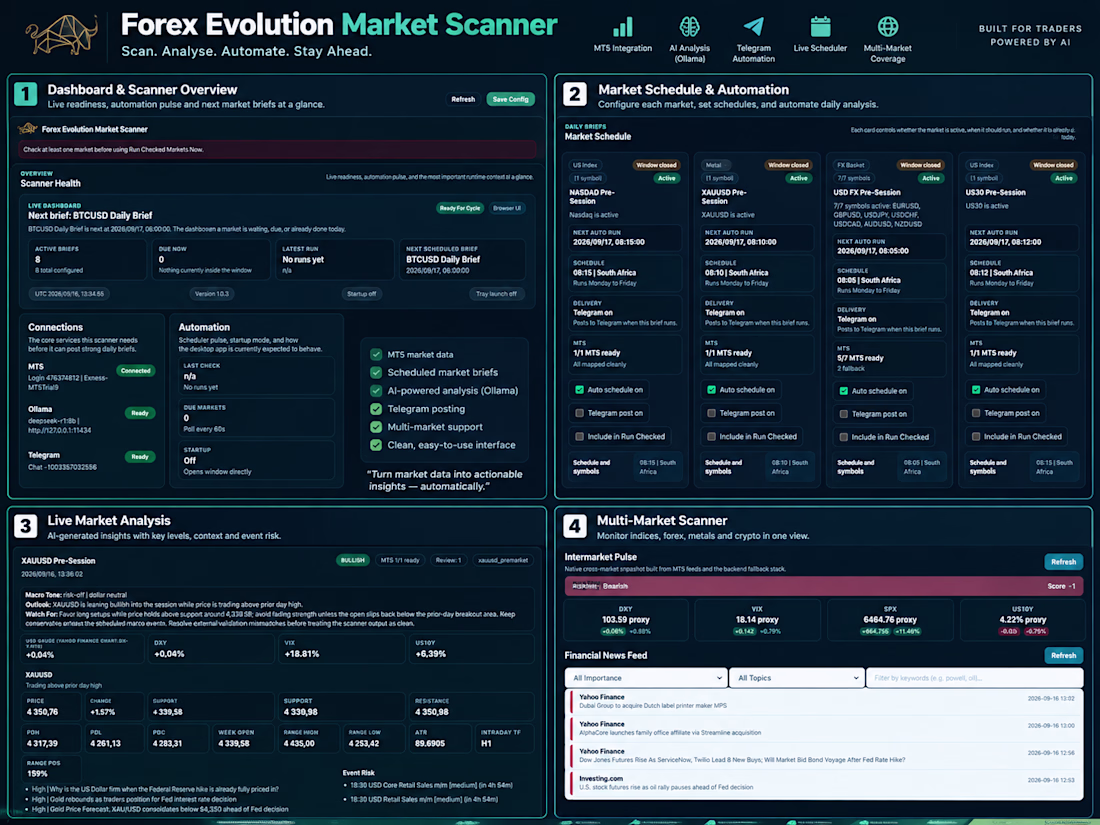This screenshot has height=825, width=1100.
Task: Open the All Topics dropdown
Action: [x=797, y=678]
